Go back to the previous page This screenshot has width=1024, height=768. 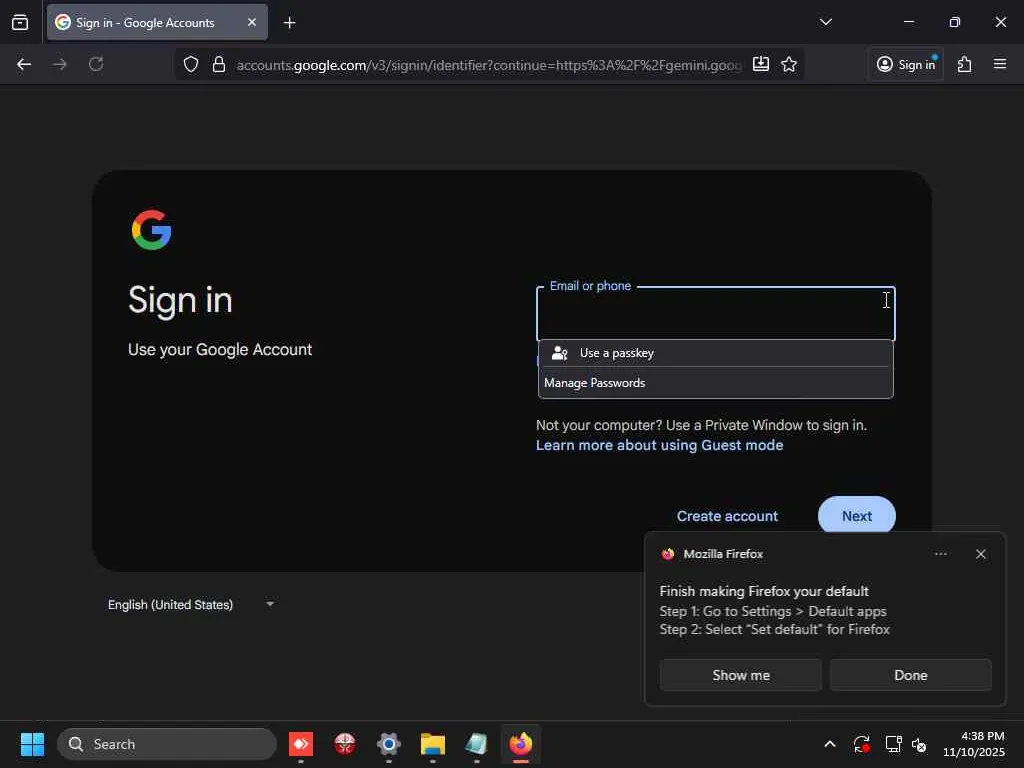tap(24, 64)
